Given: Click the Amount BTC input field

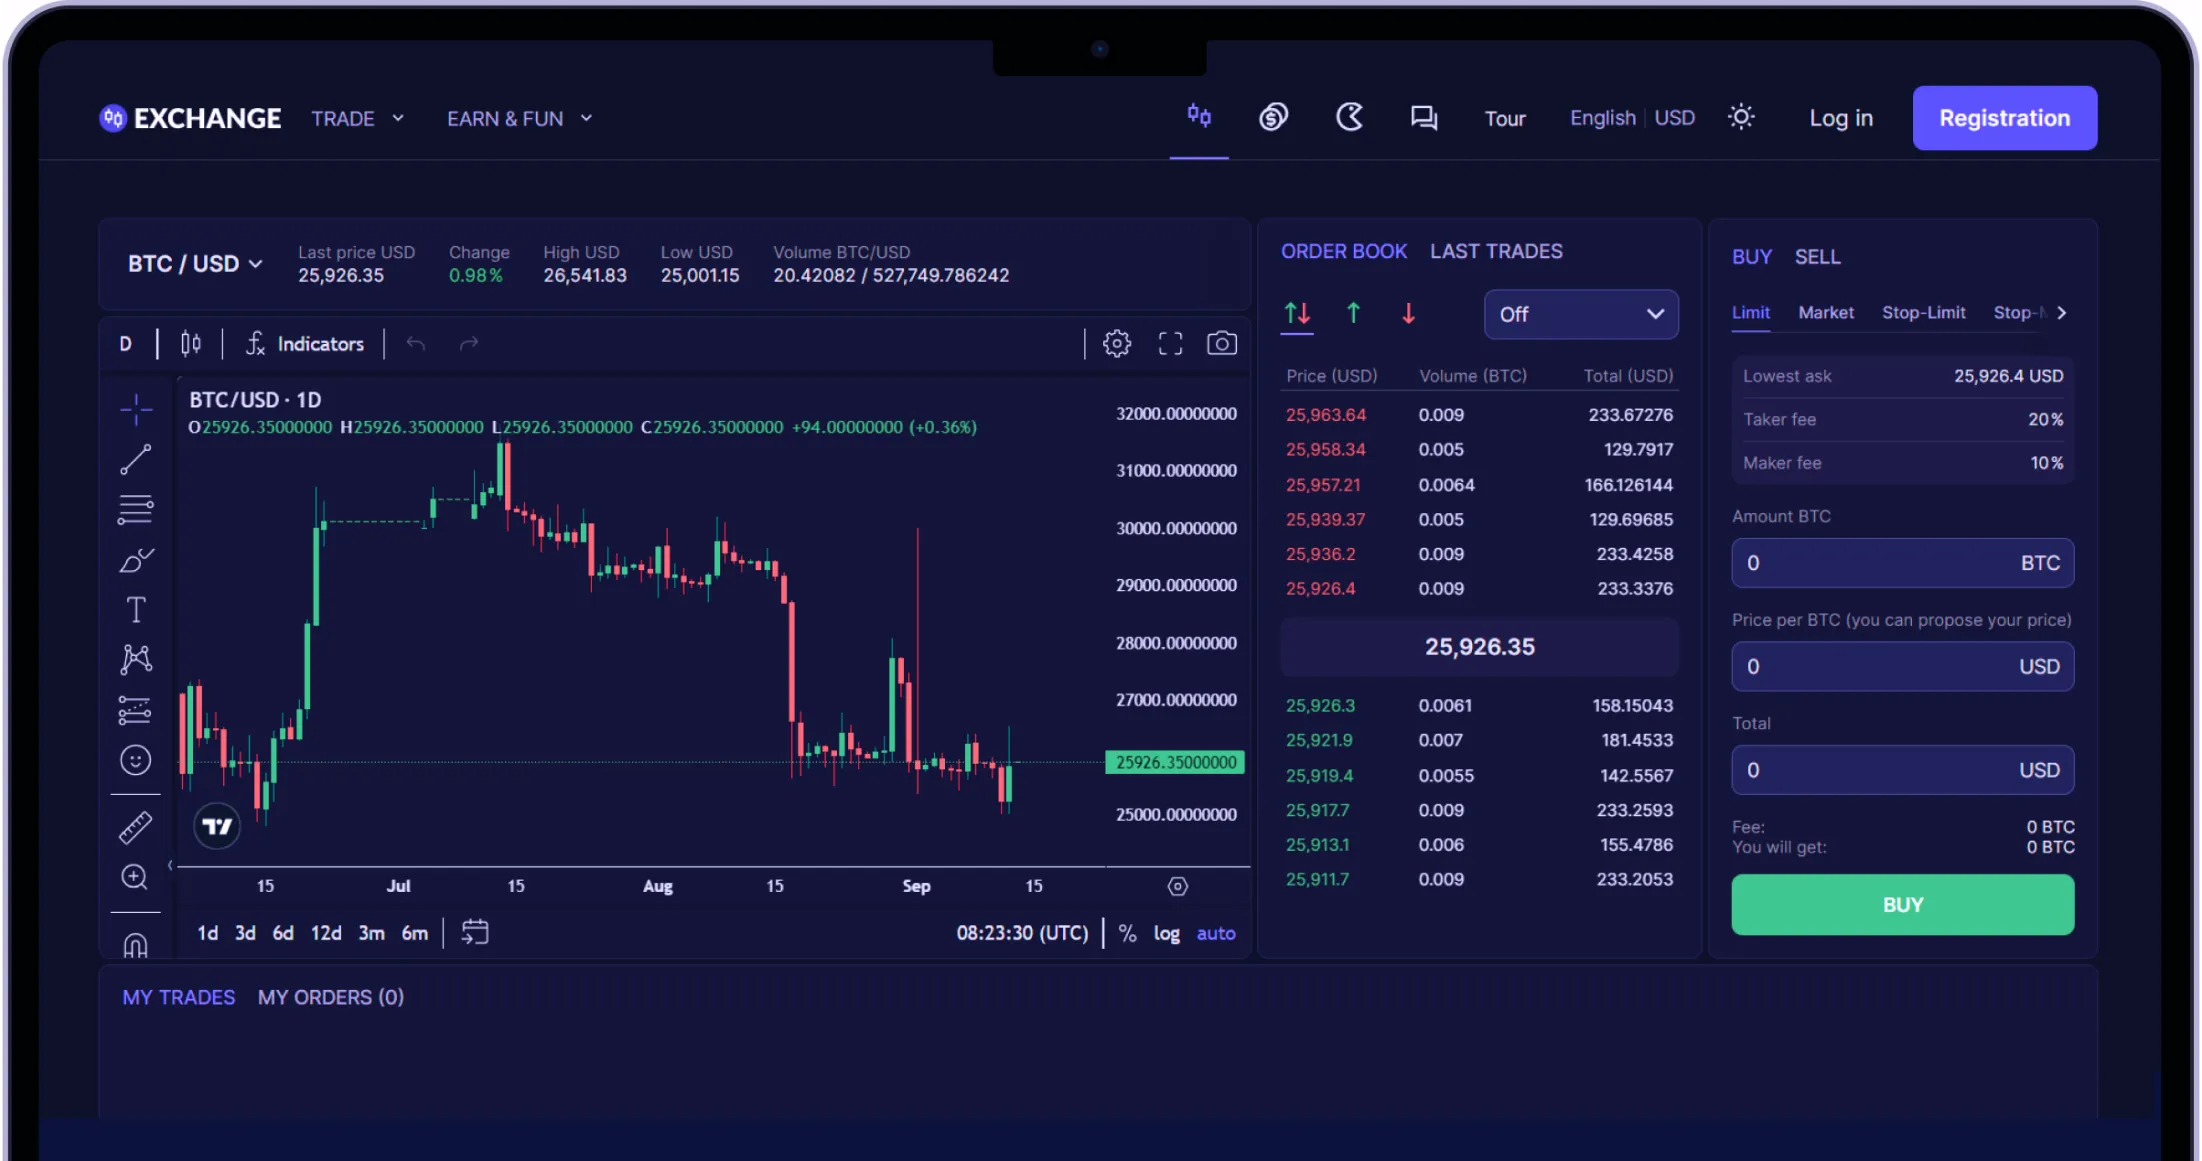Looking at the screenshot, I should (1901, 562).
